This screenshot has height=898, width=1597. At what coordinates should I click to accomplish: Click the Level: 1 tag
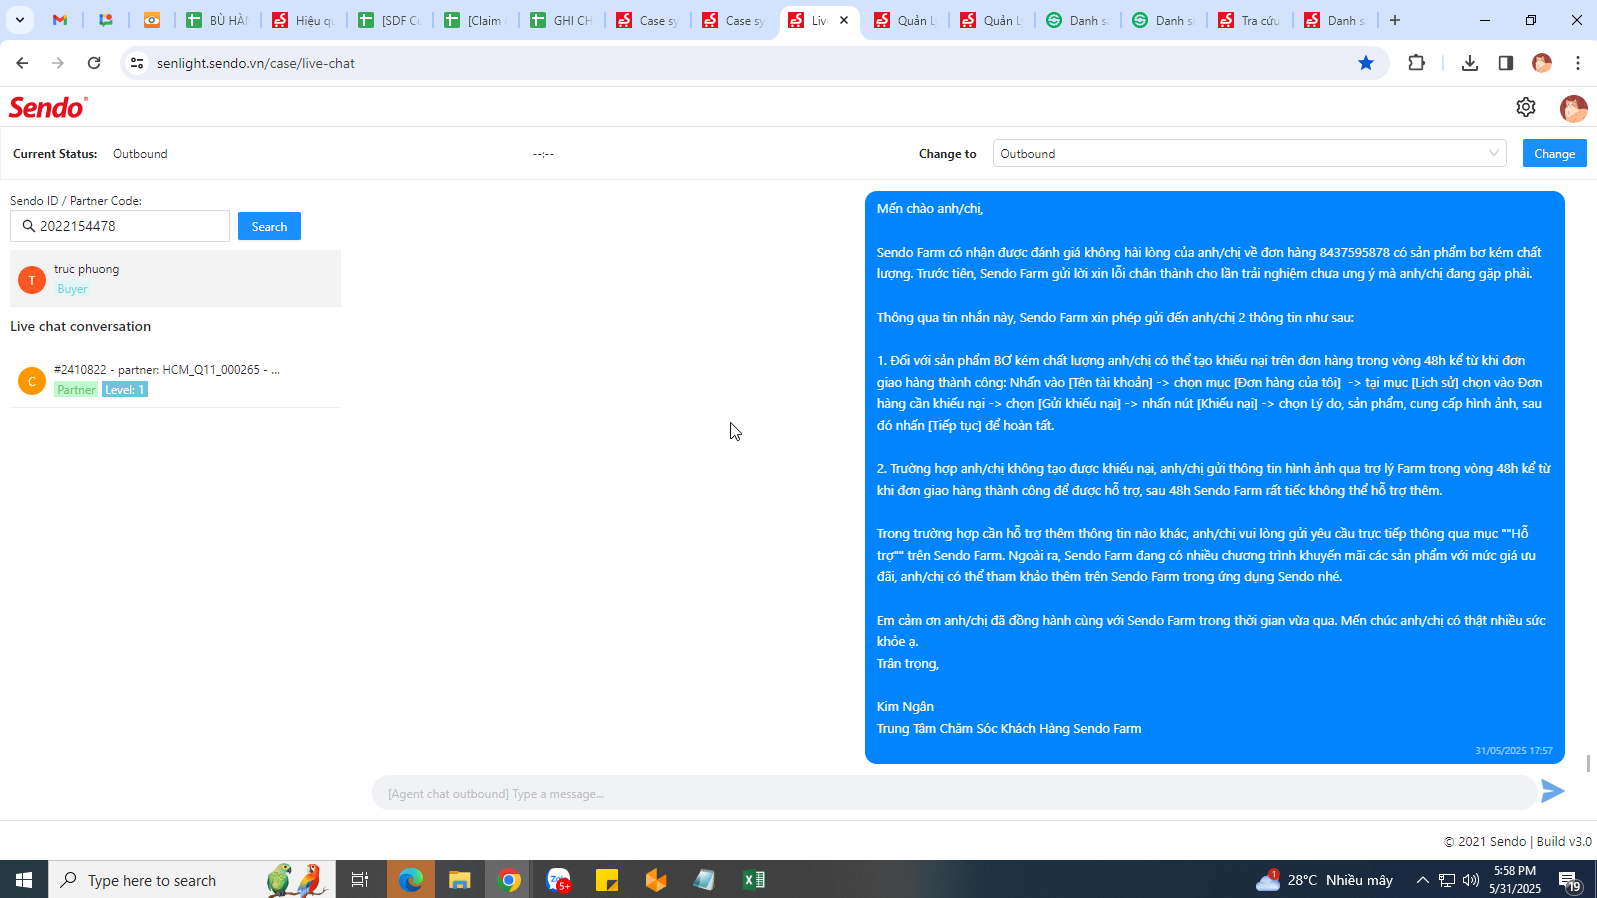[125, 390]
